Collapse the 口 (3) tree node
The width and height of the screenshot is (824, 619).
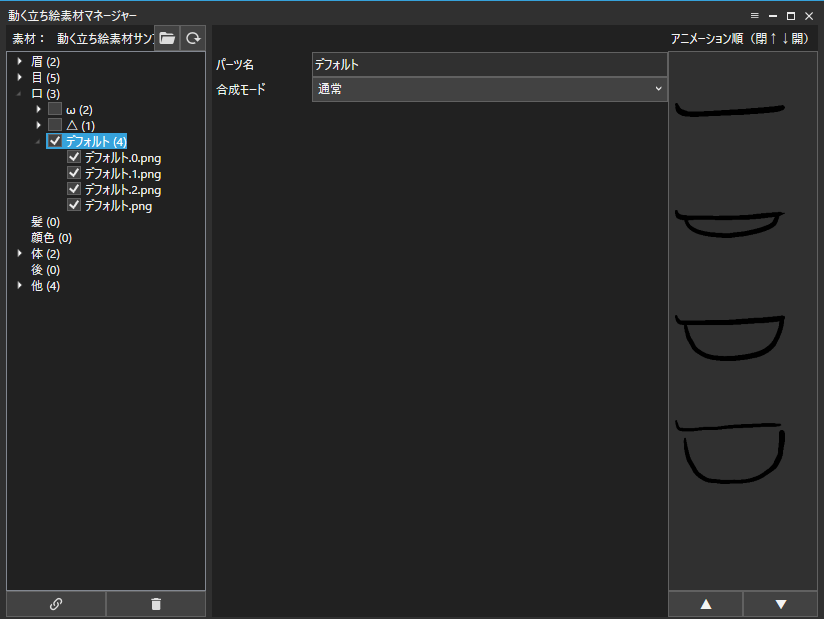tap(19, 93)
